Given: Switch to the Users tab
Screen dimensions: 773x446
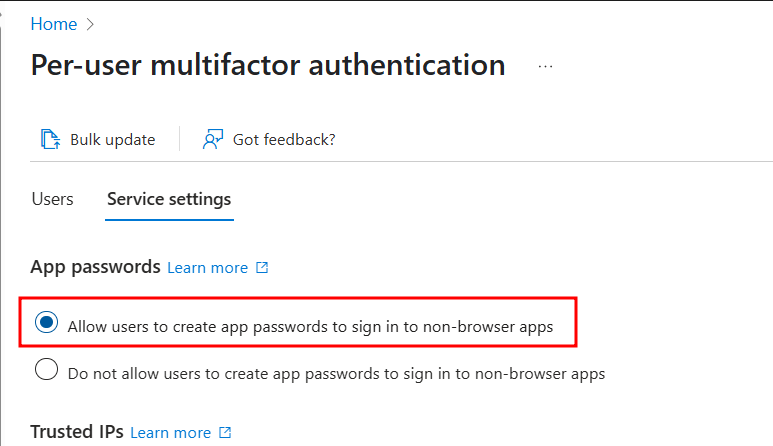Looking at the screenshot, I should click(x=52, y=199).
